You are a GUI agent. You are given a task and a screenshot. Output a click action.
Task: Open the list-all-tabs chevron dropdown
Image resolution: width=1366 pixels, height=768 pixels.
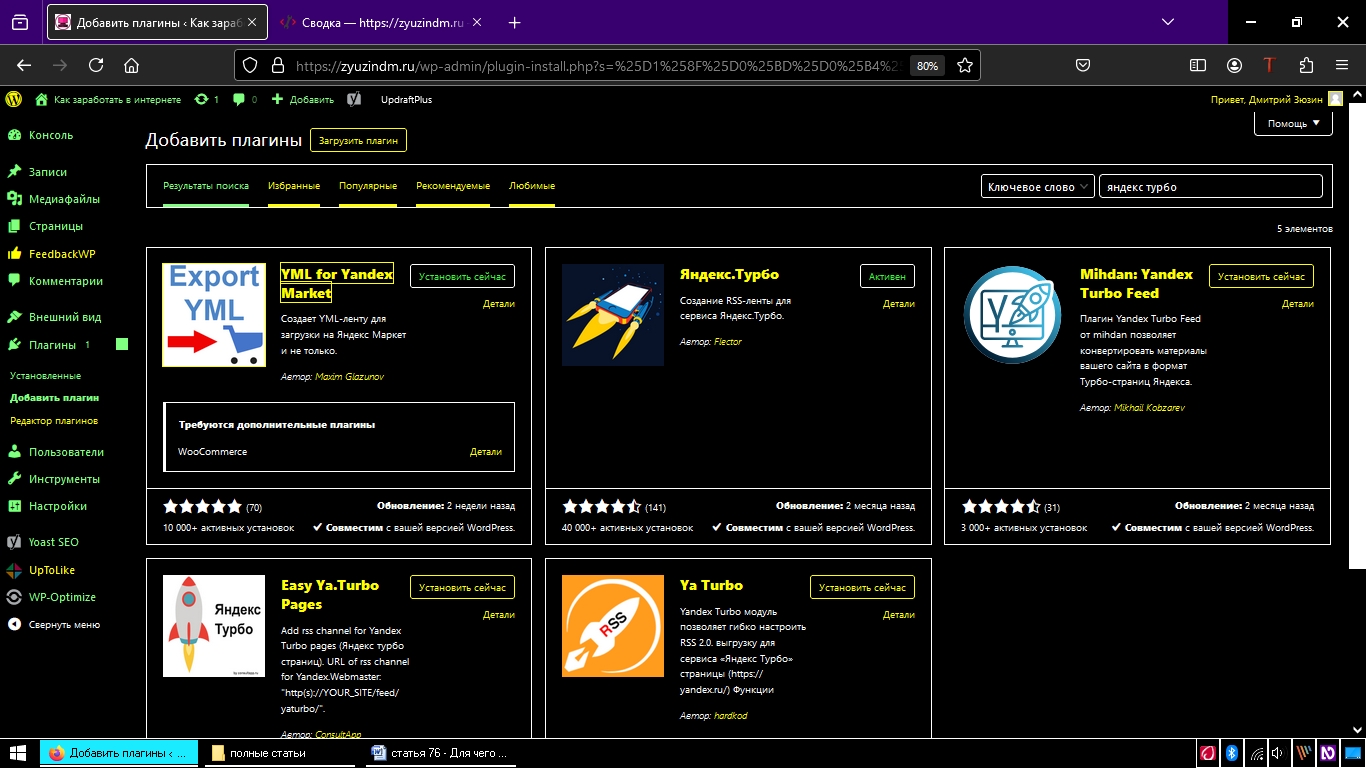pyautogui.click(x=1168, y=22)
